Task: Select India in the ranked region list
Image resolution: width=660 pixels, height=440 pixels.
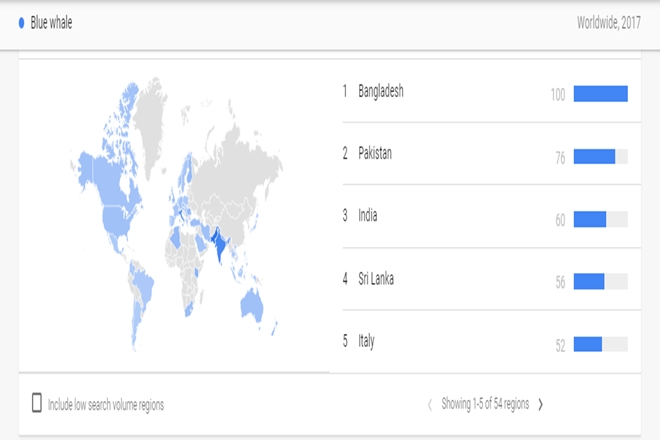Action: pyautogui.click(x=367, y=216)
